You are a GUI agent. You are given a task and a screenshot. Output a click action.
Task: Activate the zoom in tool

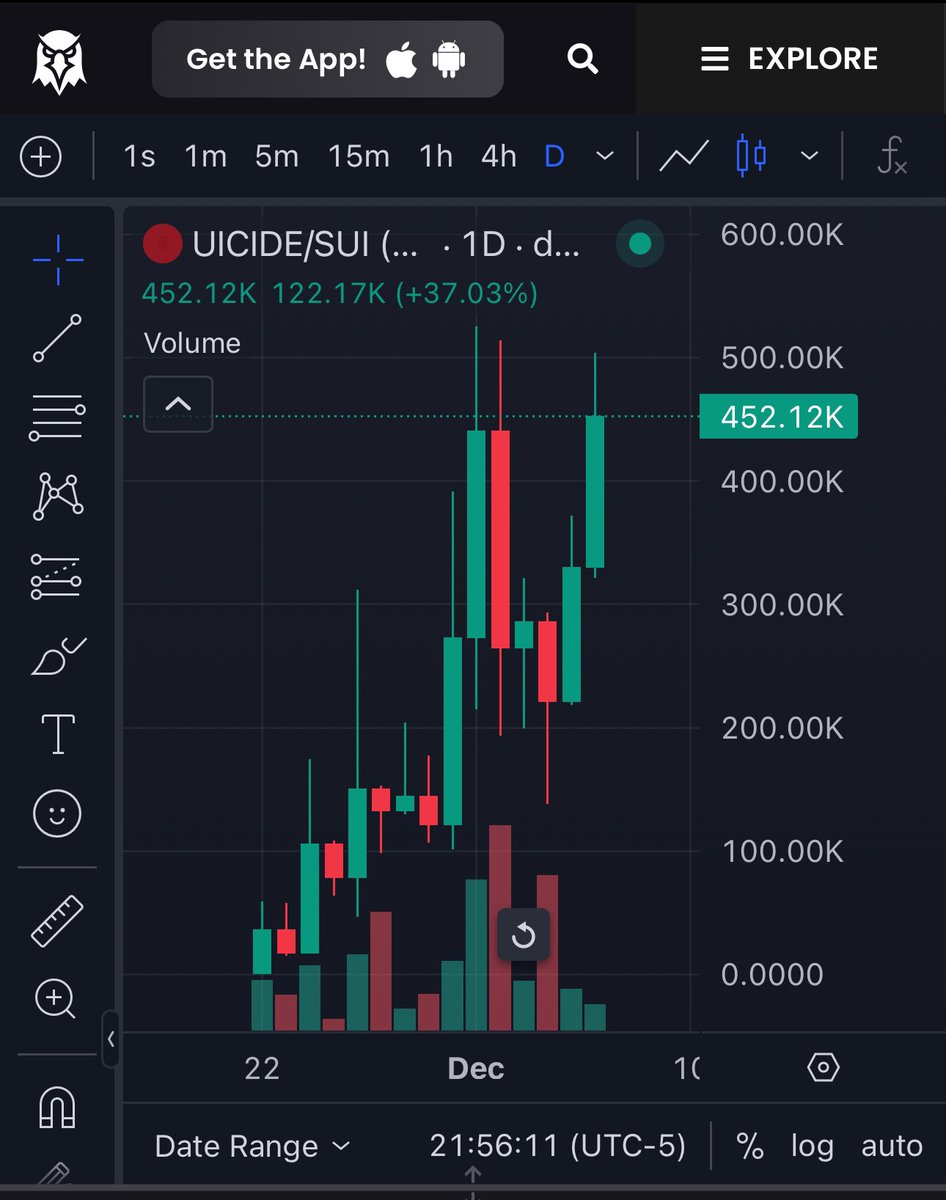coord(55,999)
